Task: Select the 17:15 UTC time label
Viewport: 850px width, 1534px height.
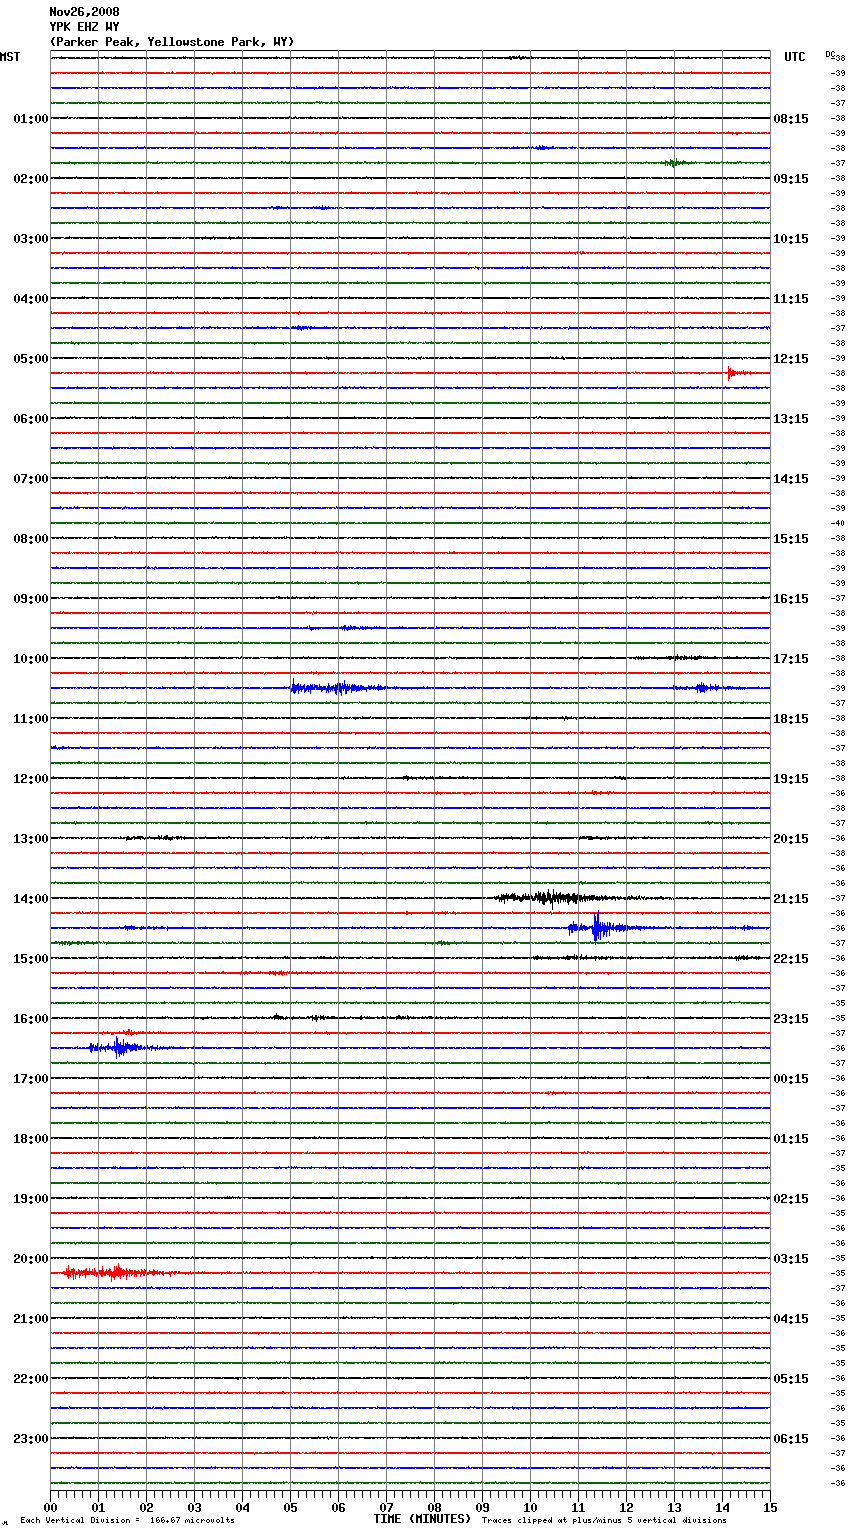Action: tap(791, 659)
